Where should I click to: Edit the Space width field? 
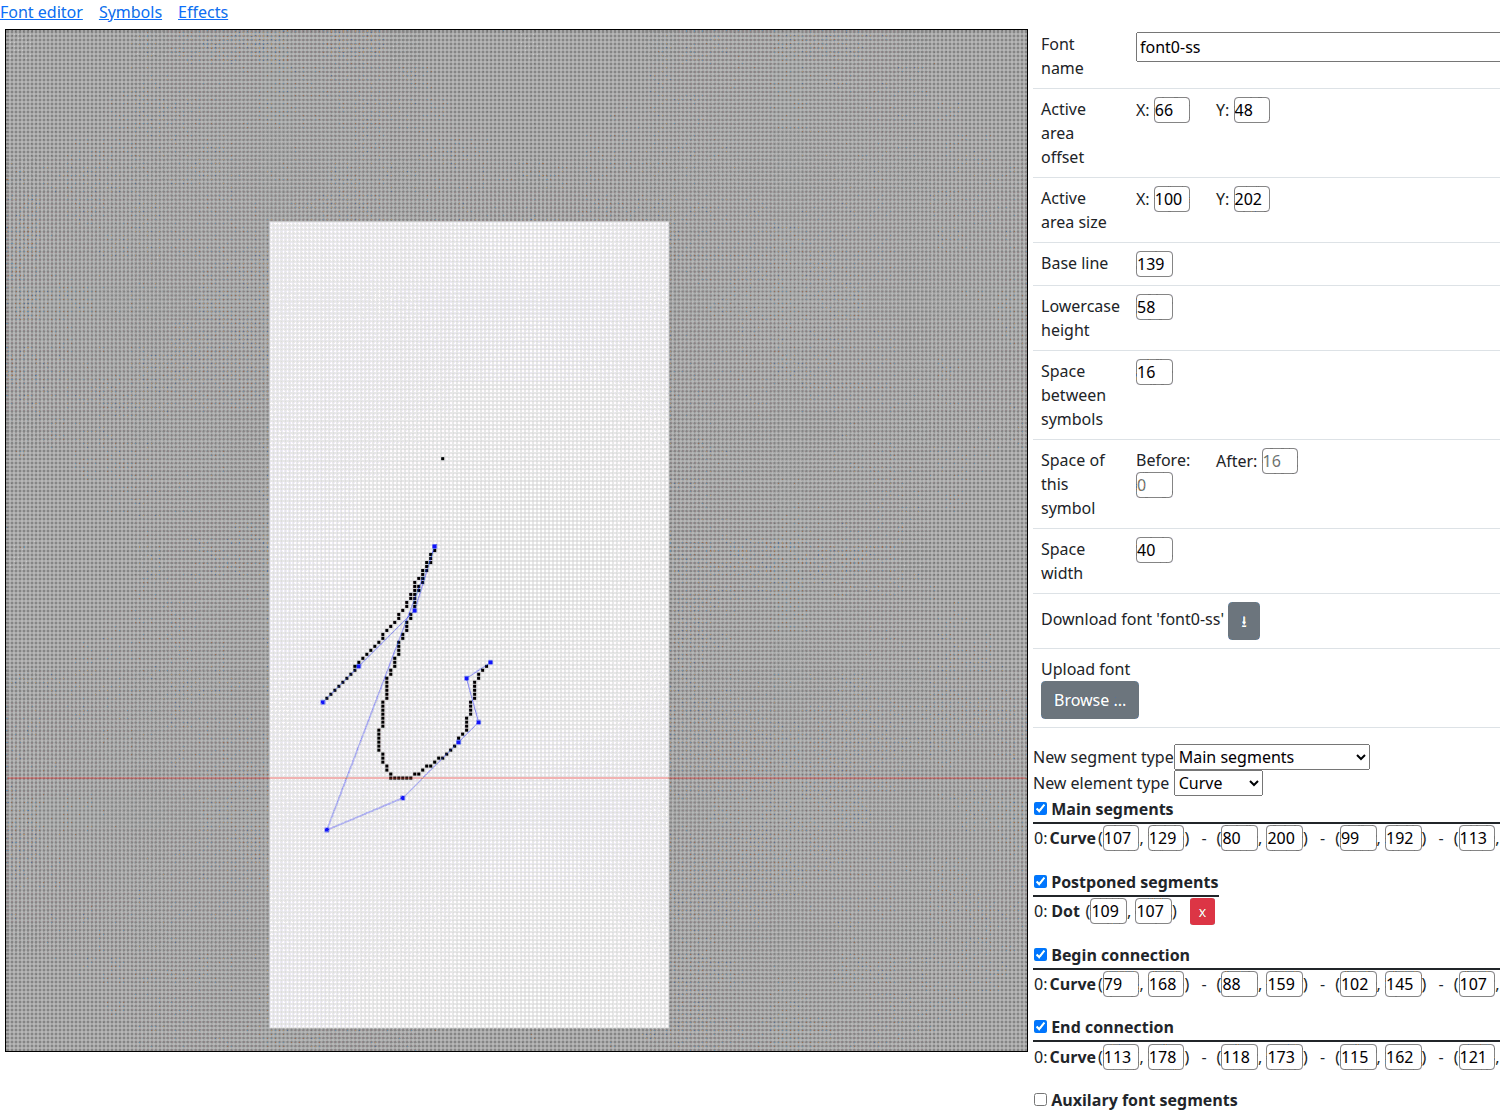(x=1154, y=550)
